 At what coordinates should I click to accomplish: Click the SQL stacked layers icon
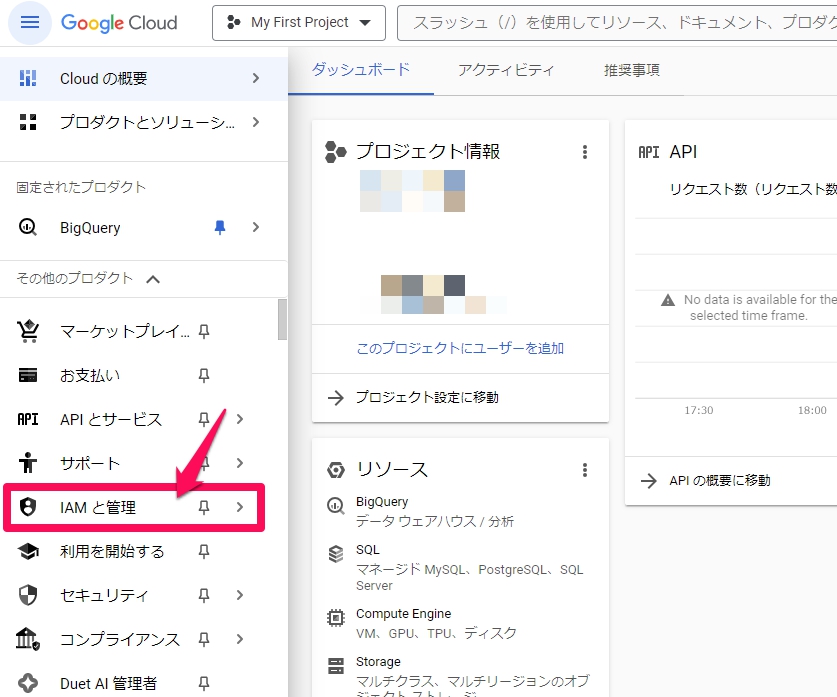[x=336, y=554]
